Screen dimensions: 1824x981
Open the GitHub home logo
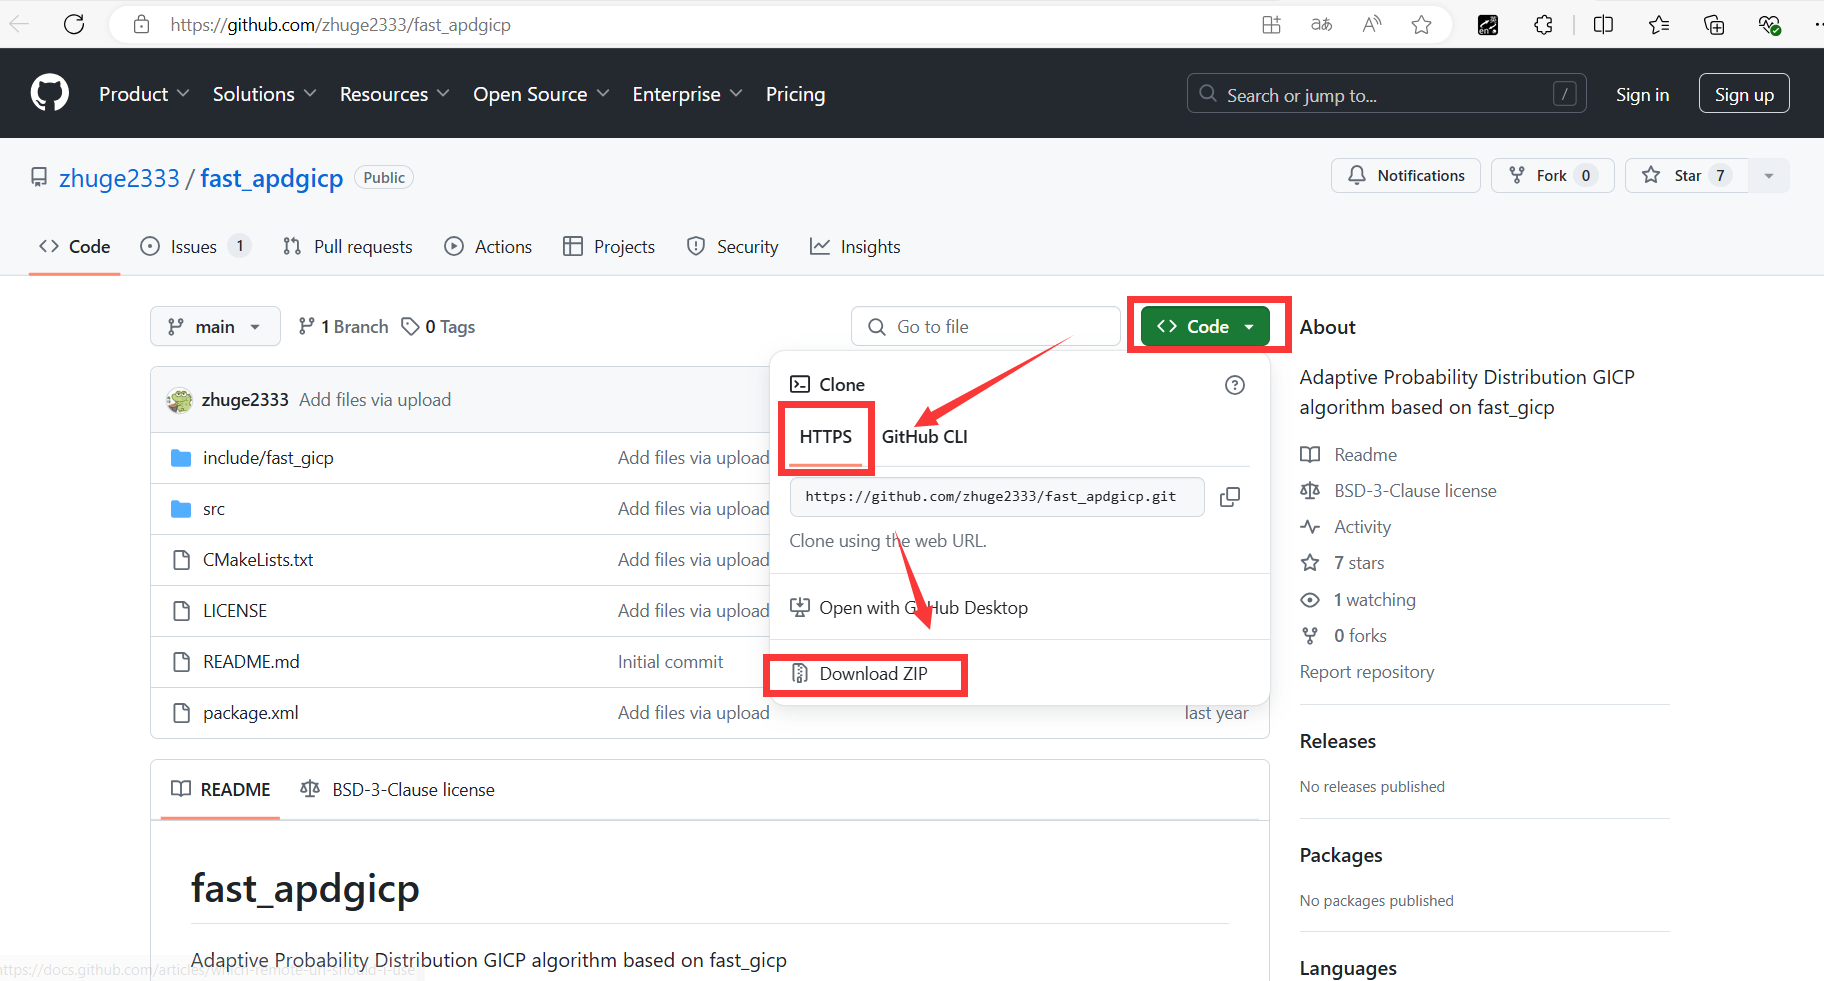tap(50, 93)
